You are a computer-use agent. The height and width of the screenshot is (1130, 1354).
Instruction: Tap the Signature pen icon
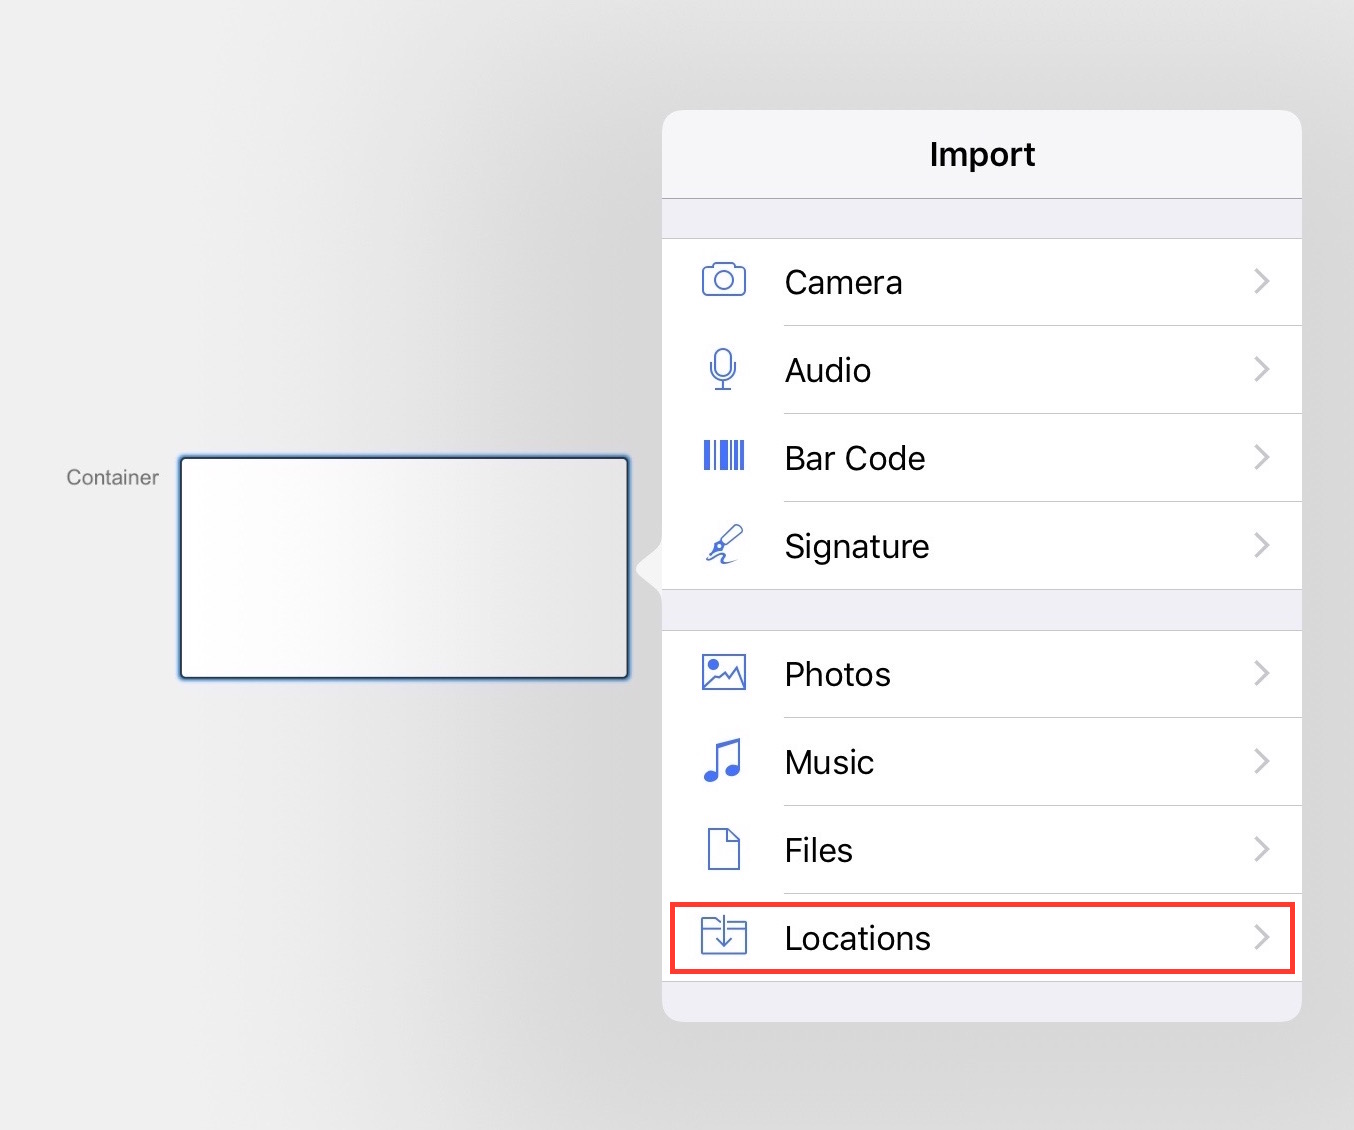[x=723, y=545]
